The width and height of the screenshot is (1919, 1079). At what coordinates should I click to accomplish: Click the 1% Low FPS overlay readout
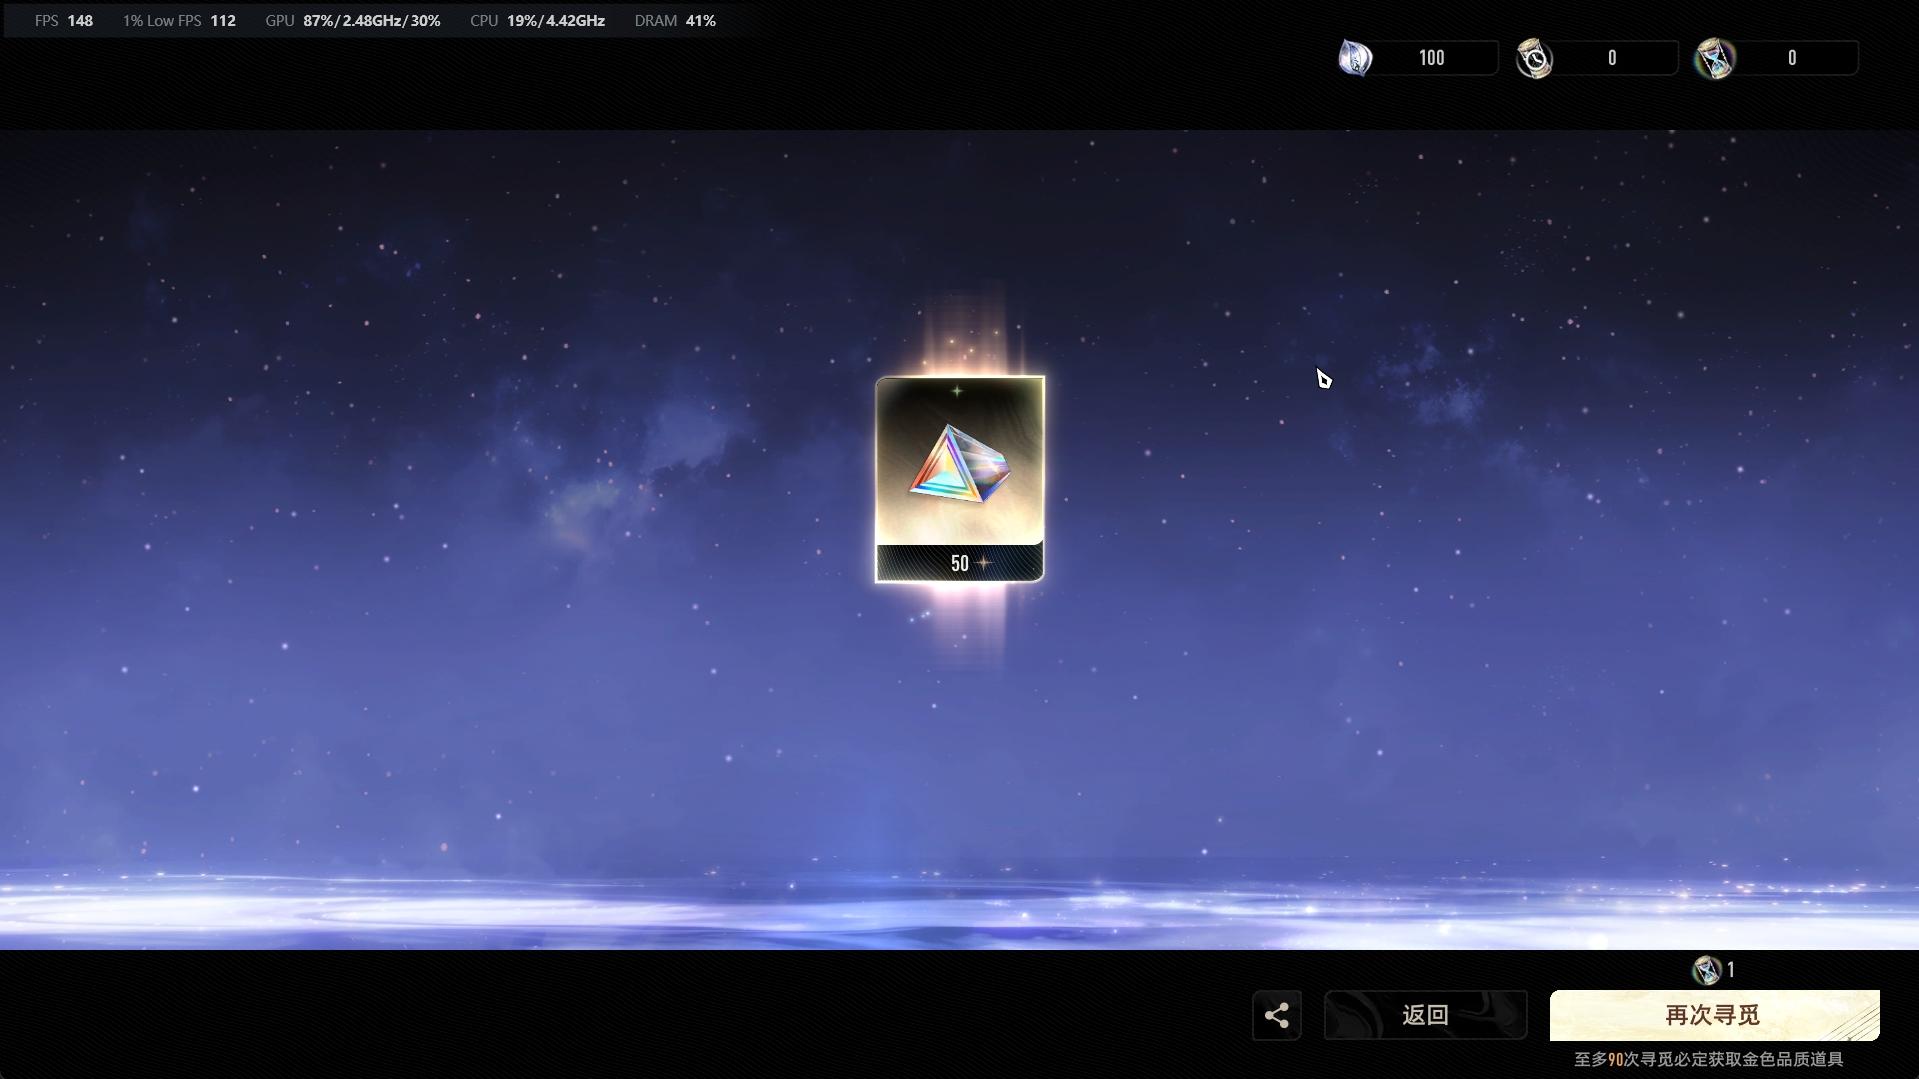pyautogui.click(x=179, y=21)
